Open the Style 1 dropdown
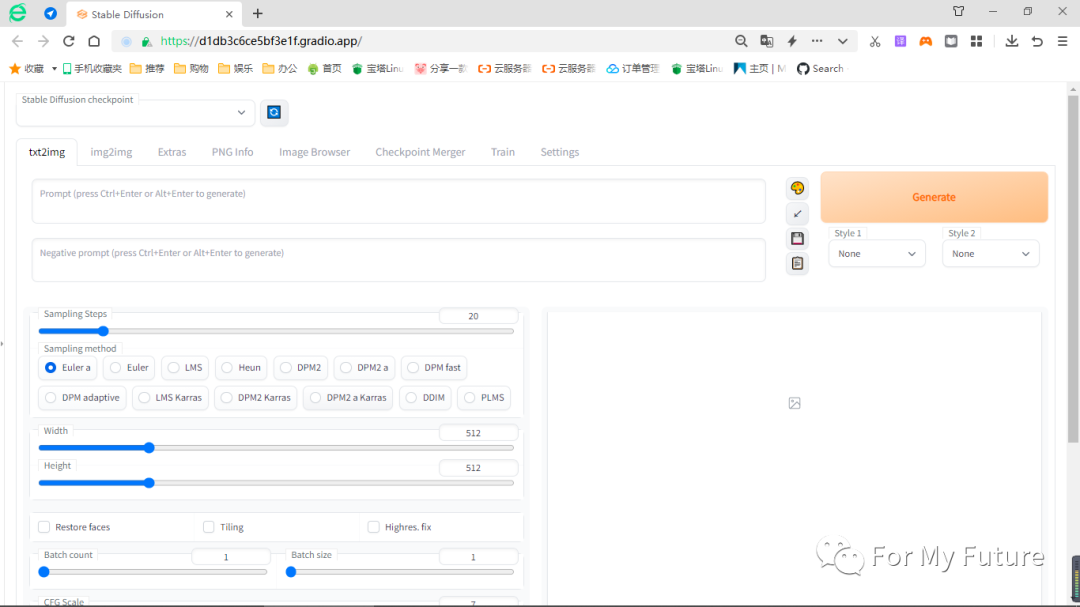This screenshot has height=607, width=1080. click(x=876, y=254)
